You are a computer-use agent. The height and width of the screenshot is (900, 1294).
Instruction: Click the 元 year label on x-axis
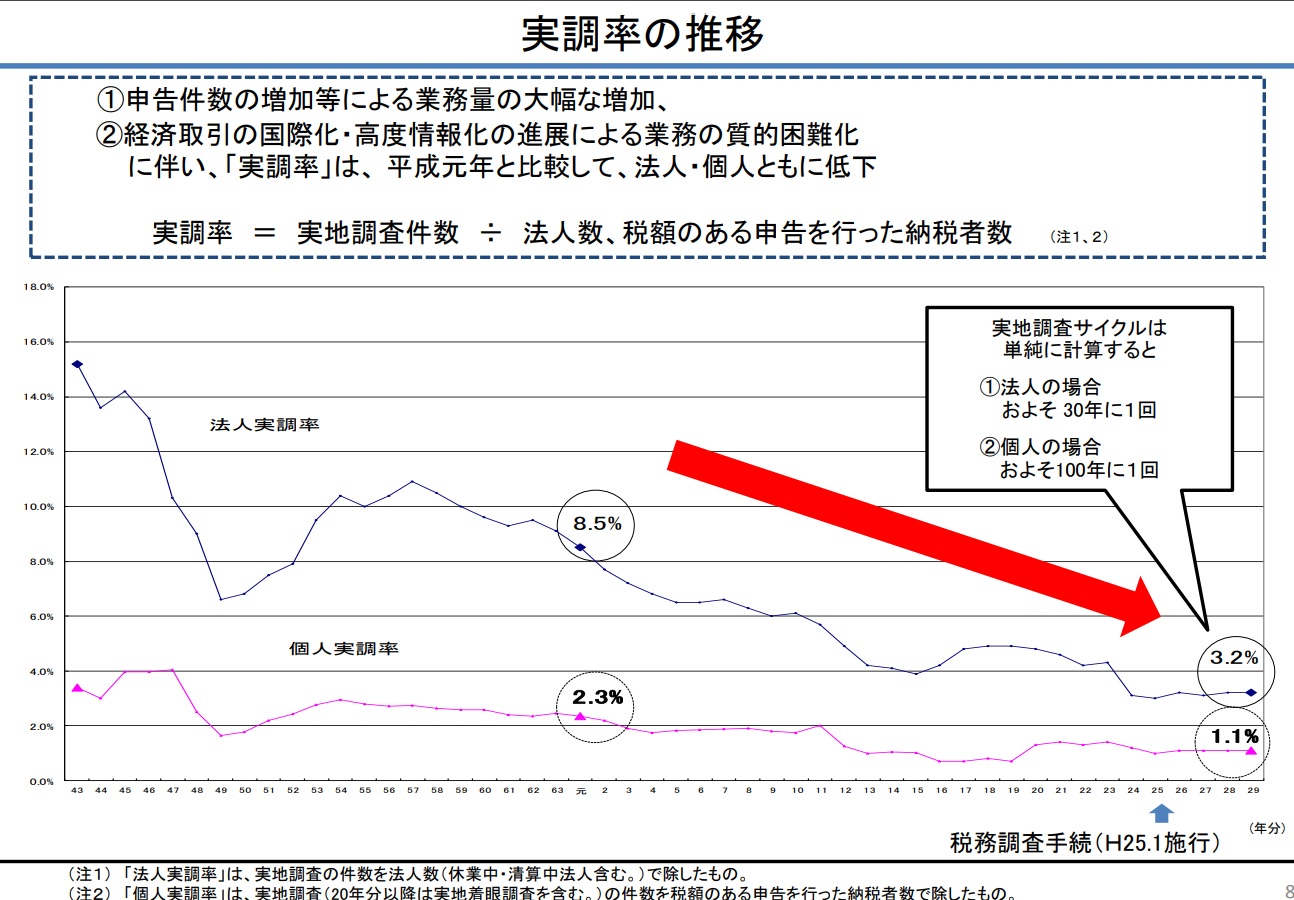point(580,791)
